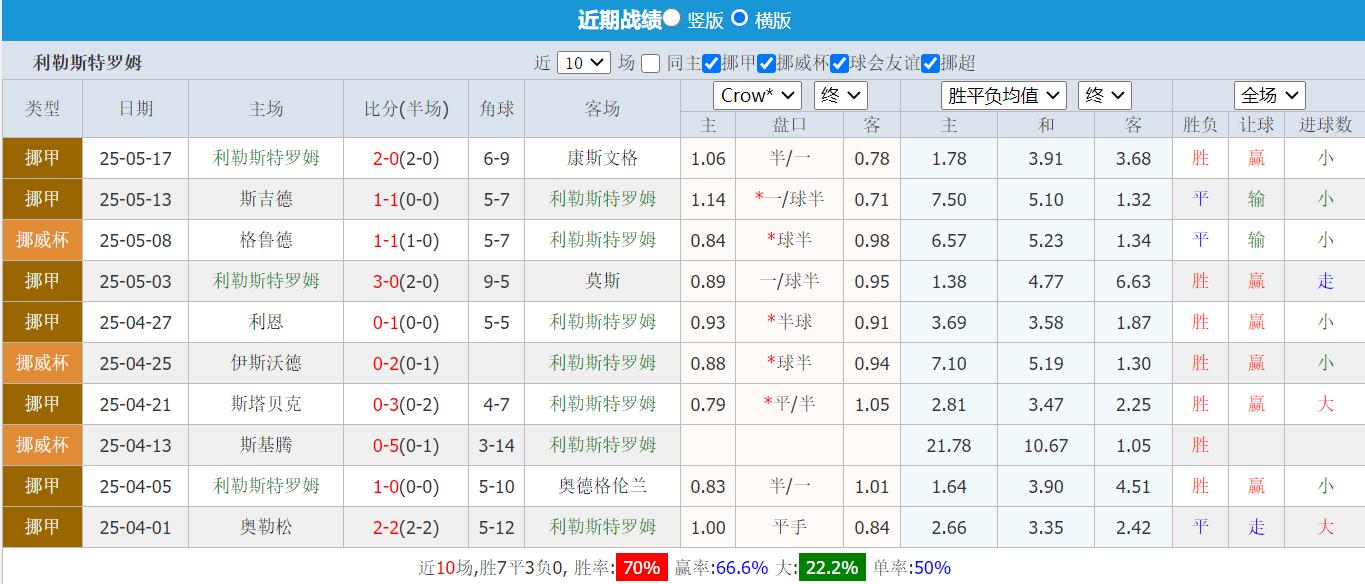The image size is (1365, 584).
Task: Enable the 同主 checkbox
Action: click(651, 62)
